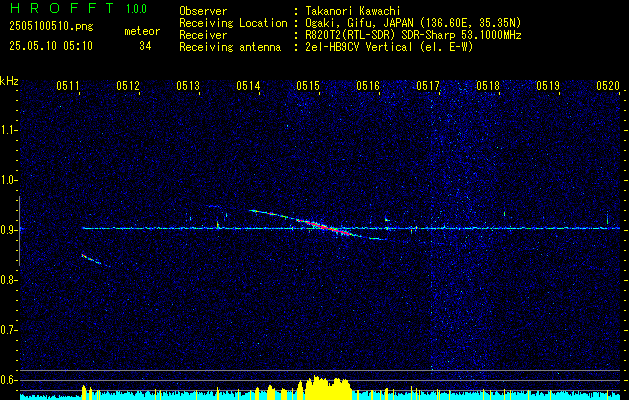
Task: Click the 0511 time marker
Action: [x=68, y=85]
